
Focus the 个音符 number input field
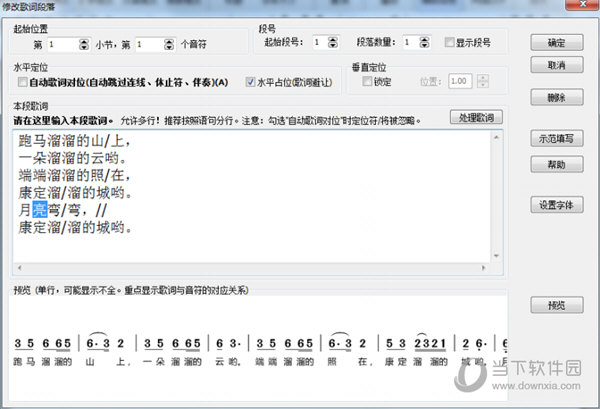click(x=150, y=44)
